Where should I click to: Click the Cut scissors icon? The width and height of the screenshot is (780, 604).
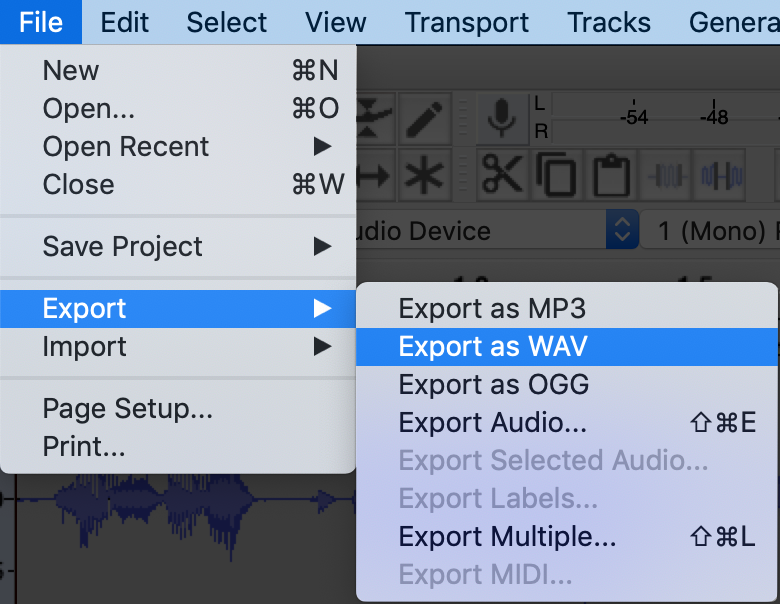tap(502, 176)
